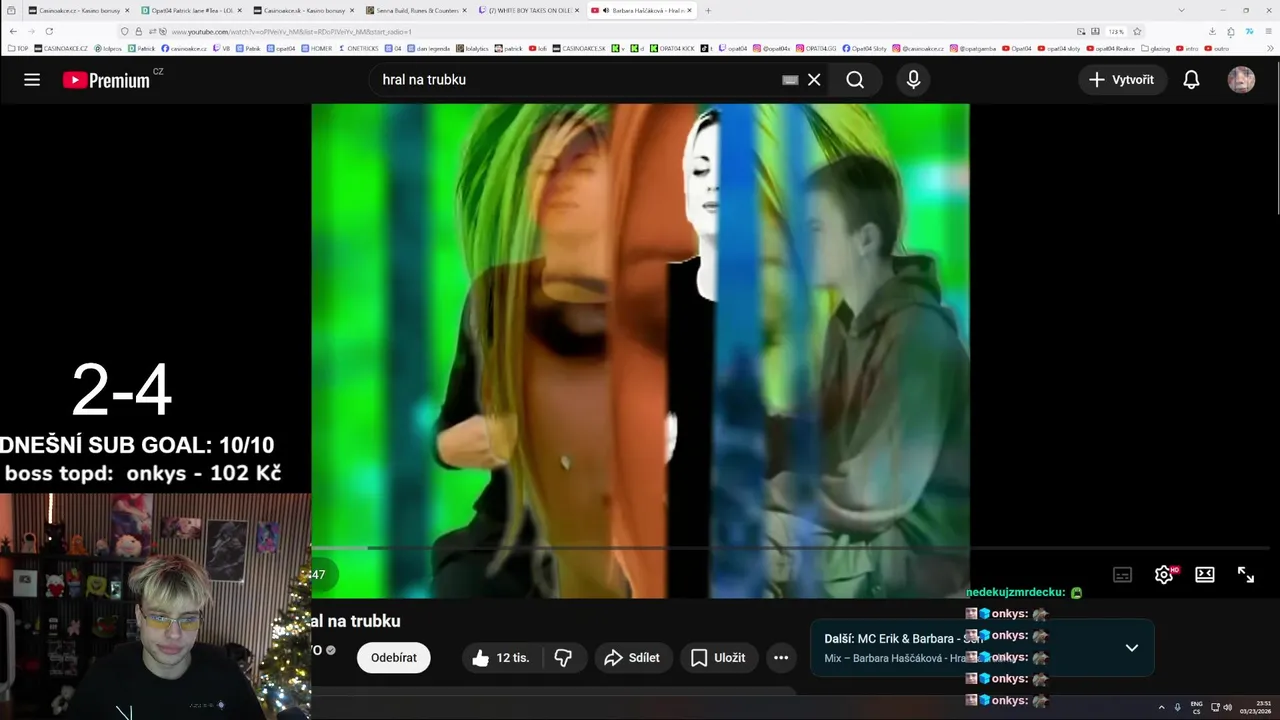Close the Barbara Haščáková YouTube tab
This screenshot has width=1280, height=720.
pos(689,10)
